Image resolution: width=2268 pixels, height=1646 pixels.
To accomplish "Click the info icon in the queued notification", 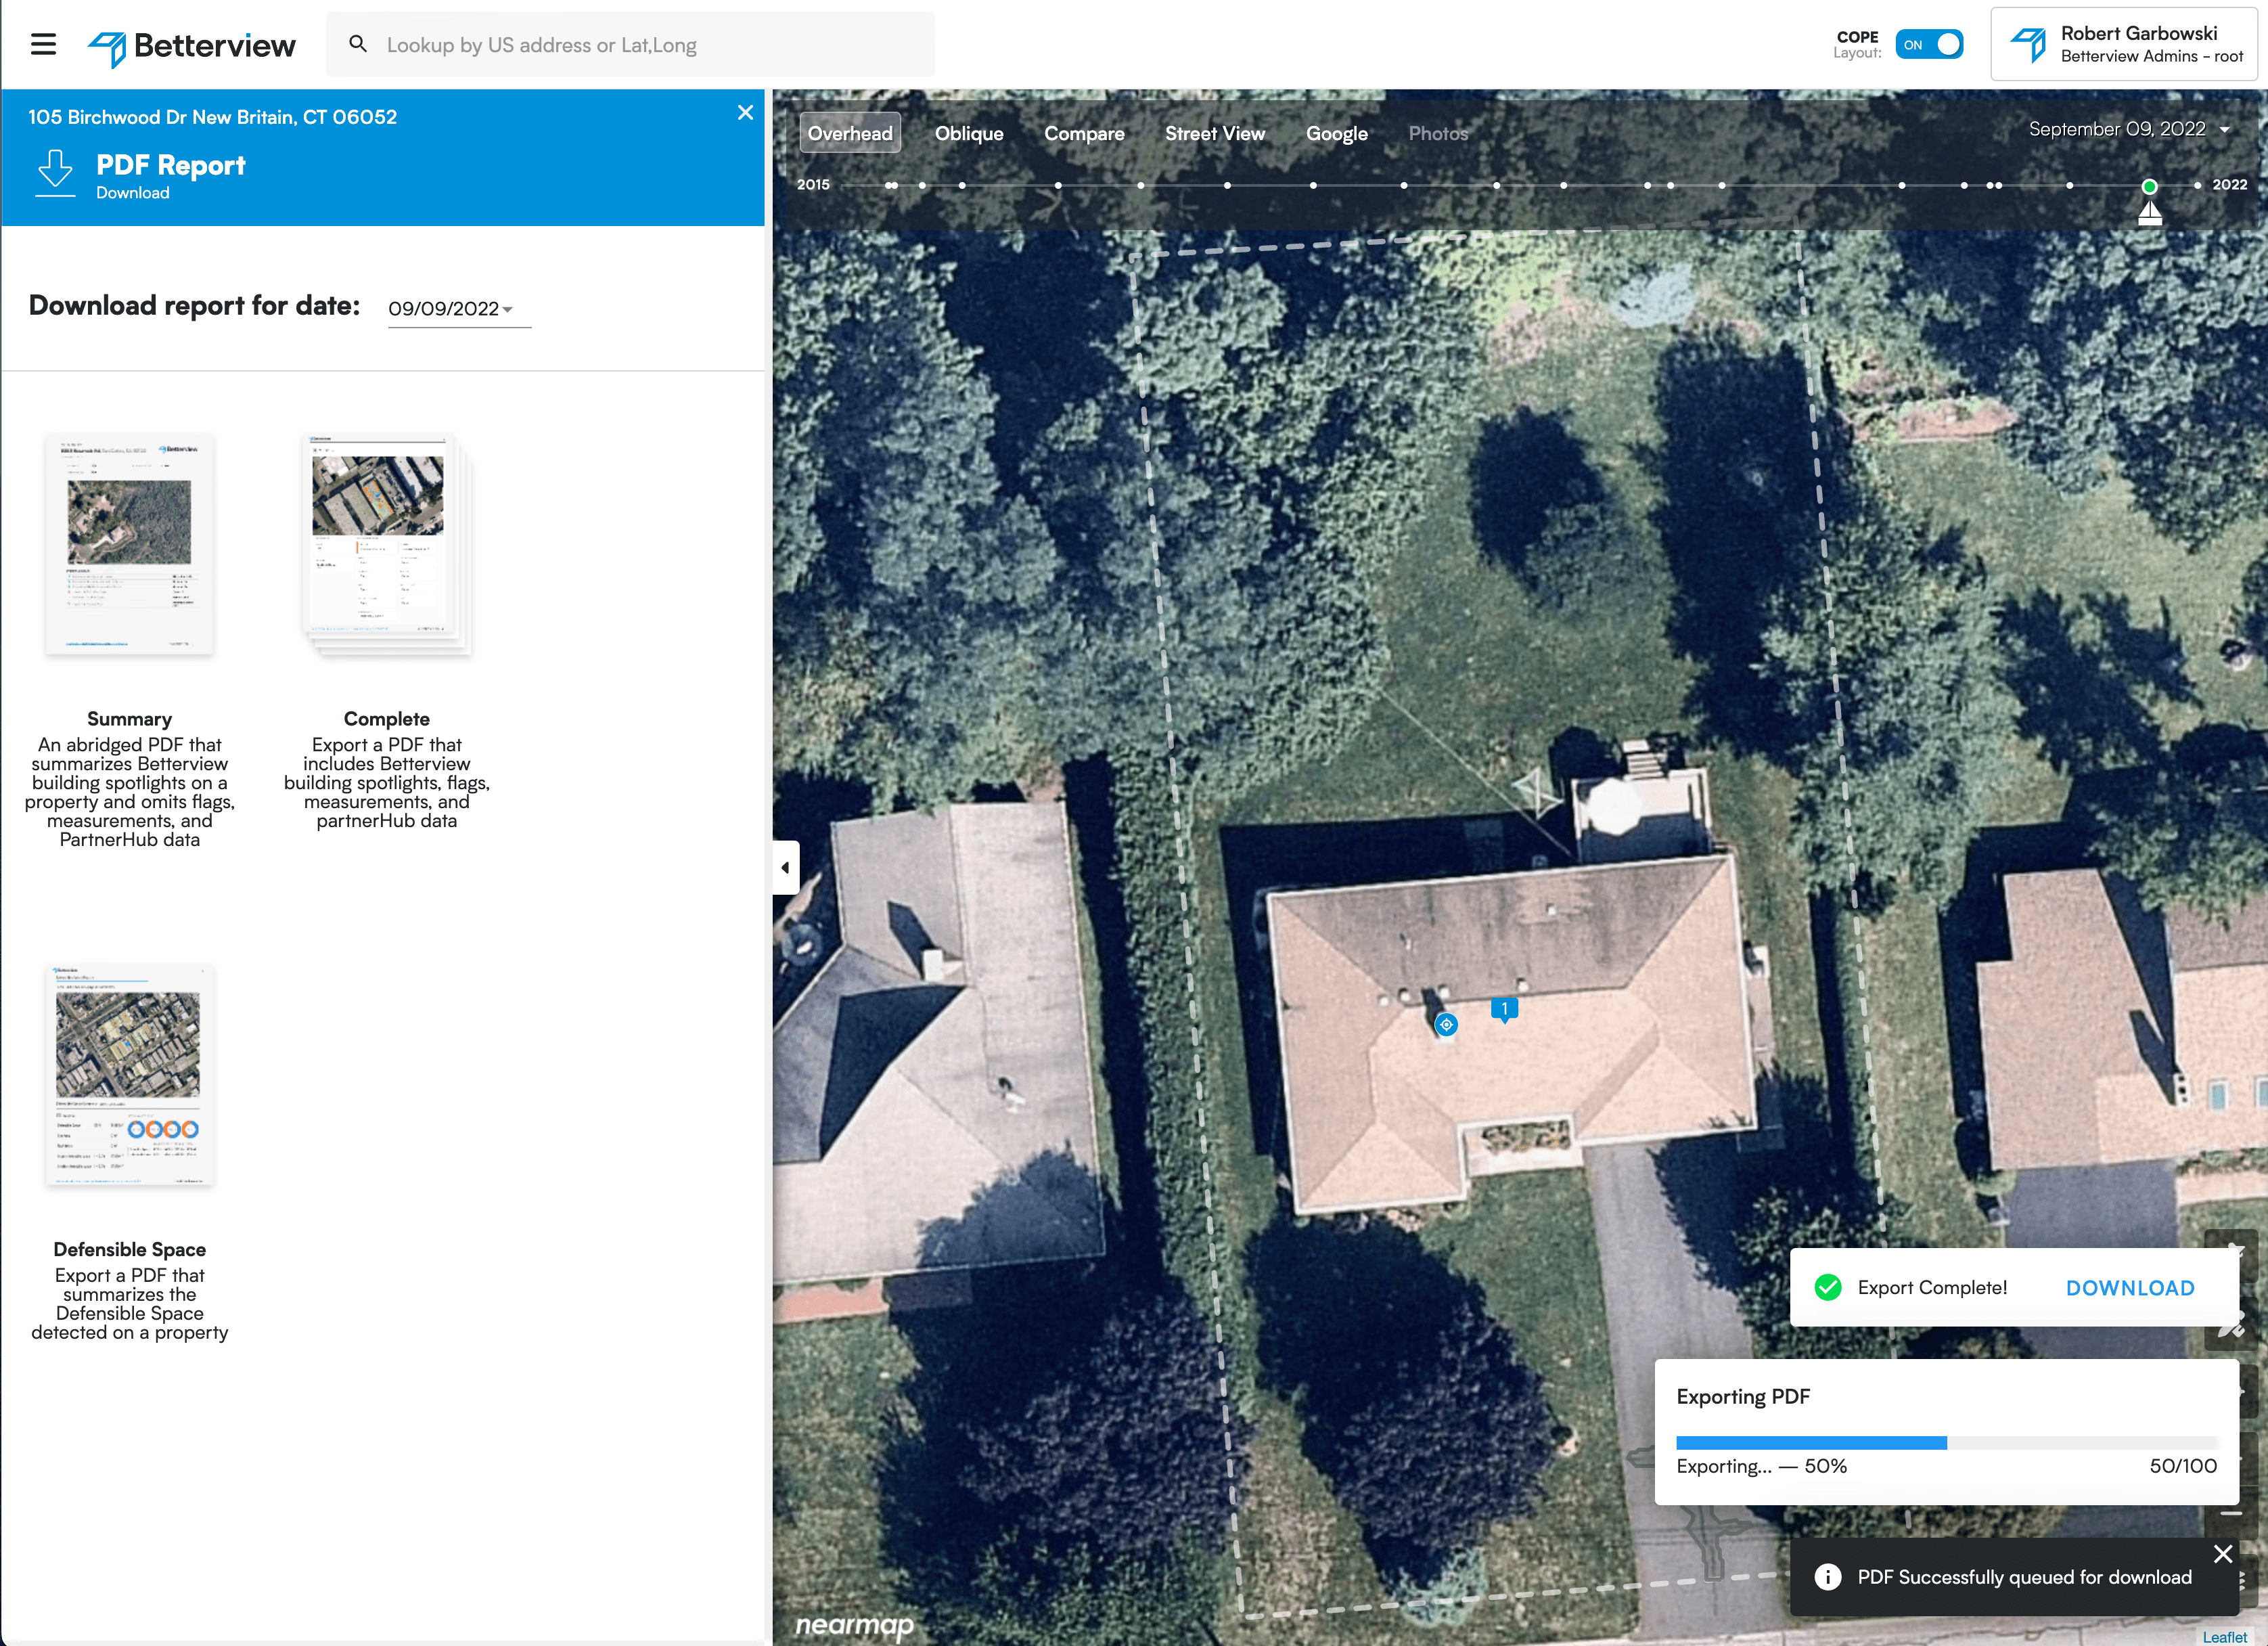I will [1828, 1577].
